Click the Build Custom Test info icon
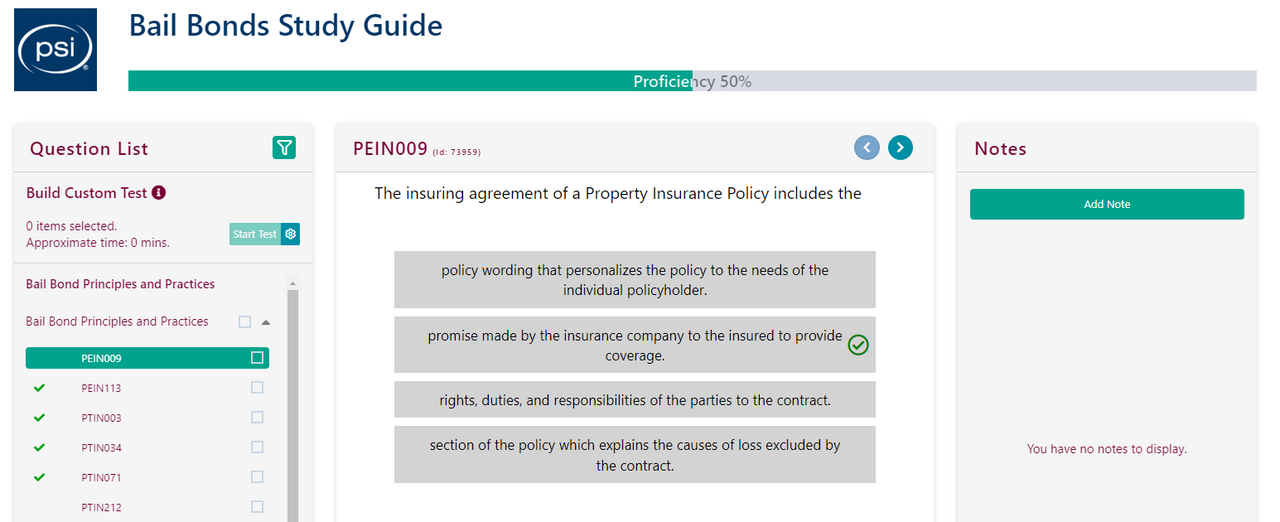 click(x=158, y=193)
